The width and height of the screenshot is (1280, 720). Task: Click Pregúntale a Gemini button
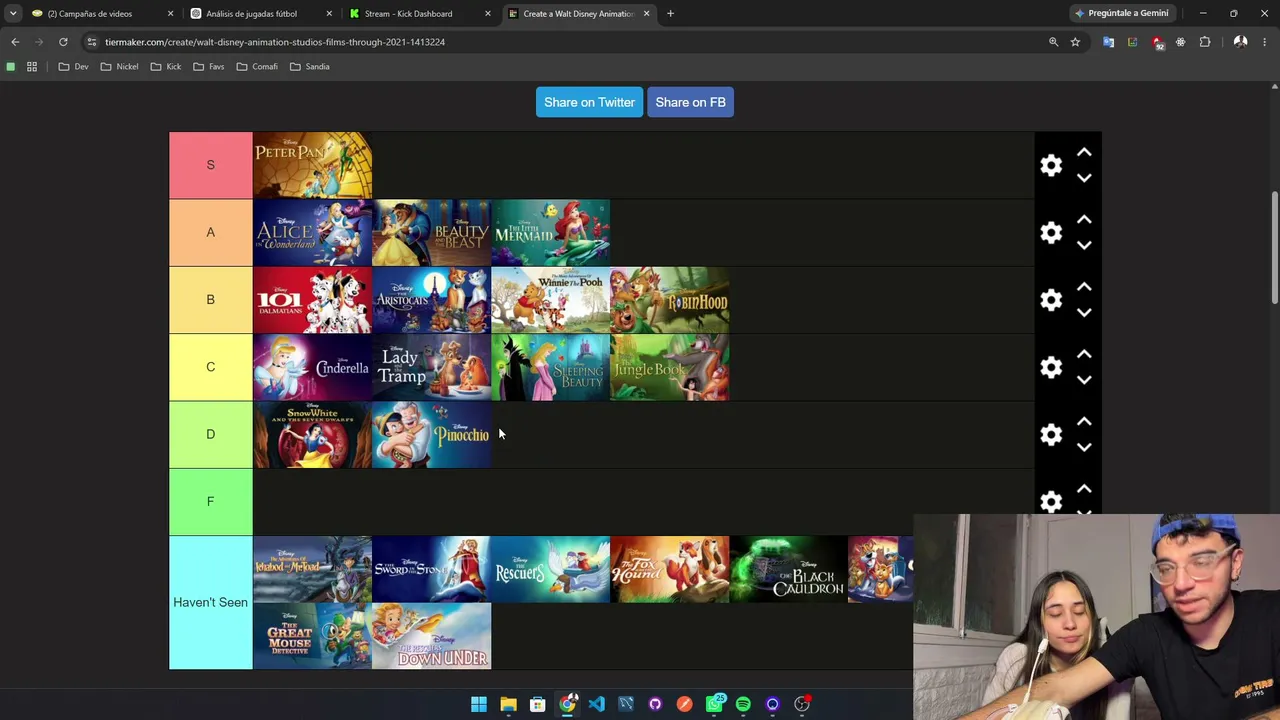[x=1121, y=13]
